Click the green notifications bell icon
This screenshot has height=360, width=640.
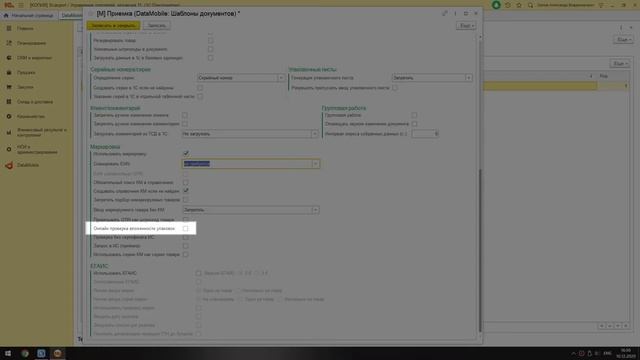[x=496, y=5]
